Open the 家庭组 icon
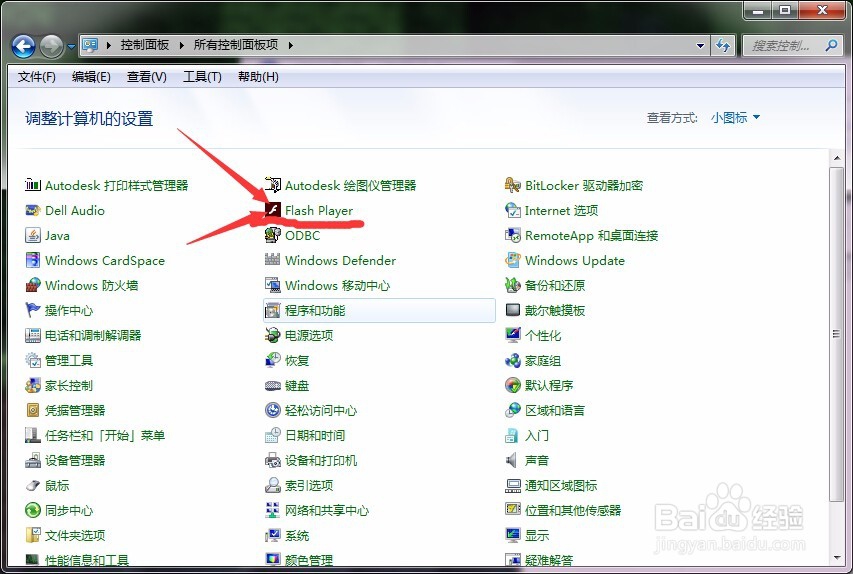Image resolution: width=853 pixels, height=574 pixels. coord(512,360)
